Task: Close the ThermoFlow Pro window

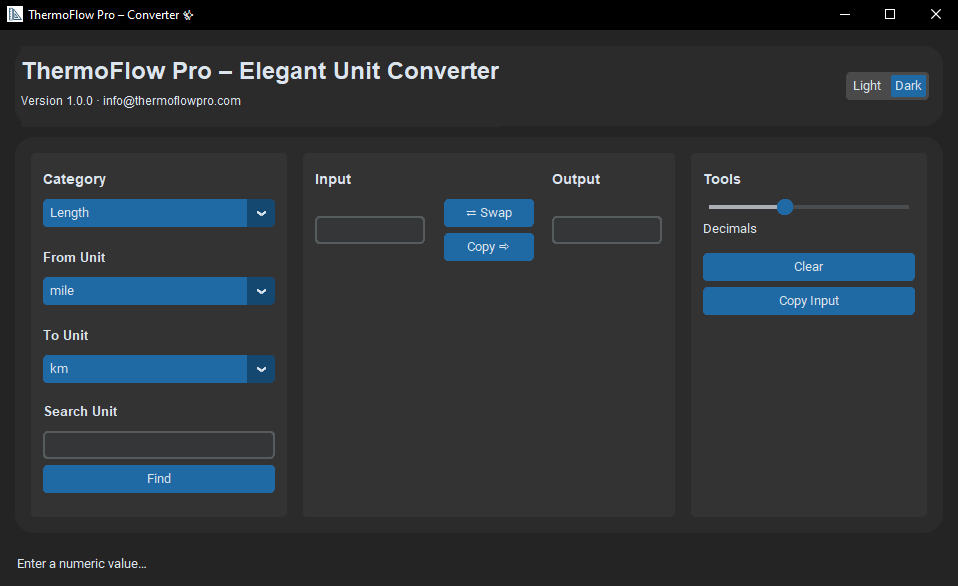Action: coord(935,15)
